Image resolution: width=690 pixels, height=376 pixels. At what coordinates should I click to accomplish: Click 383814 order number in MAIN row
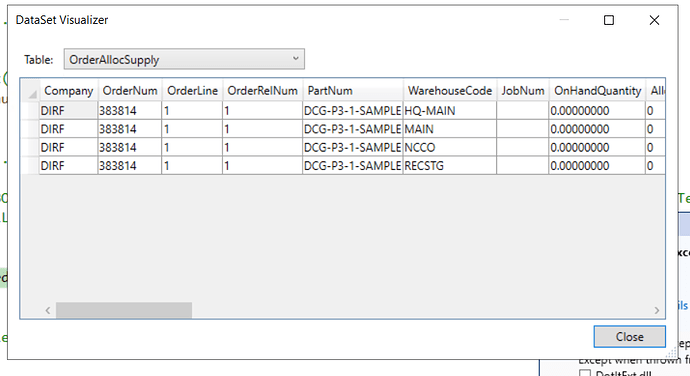130,129
